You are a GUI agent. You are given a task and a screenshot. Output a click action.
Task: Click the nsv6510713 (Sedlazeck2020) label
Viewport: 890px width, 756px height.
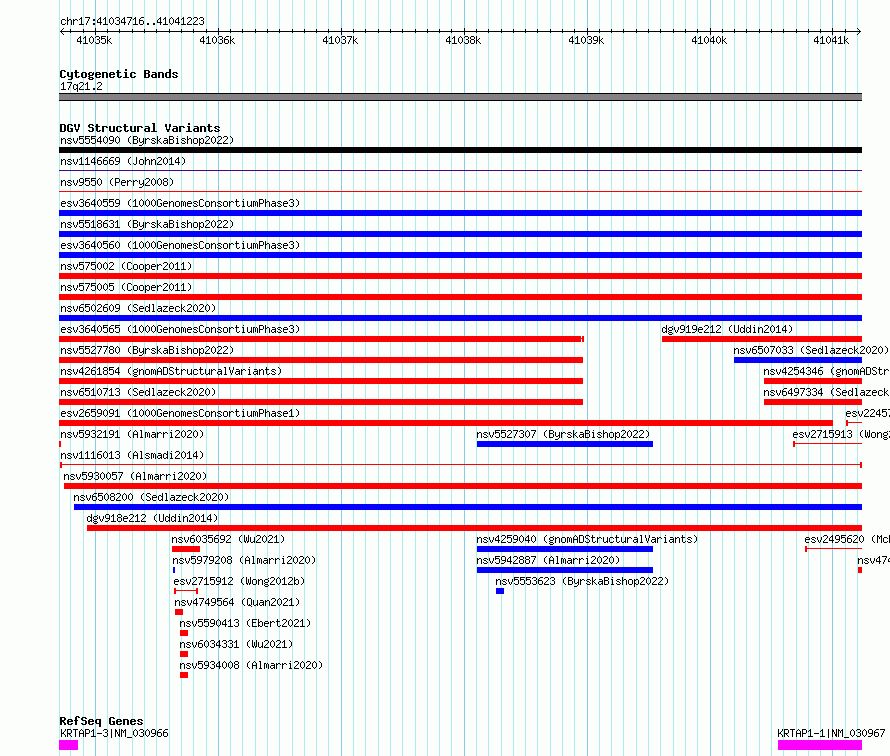[138, 392]
